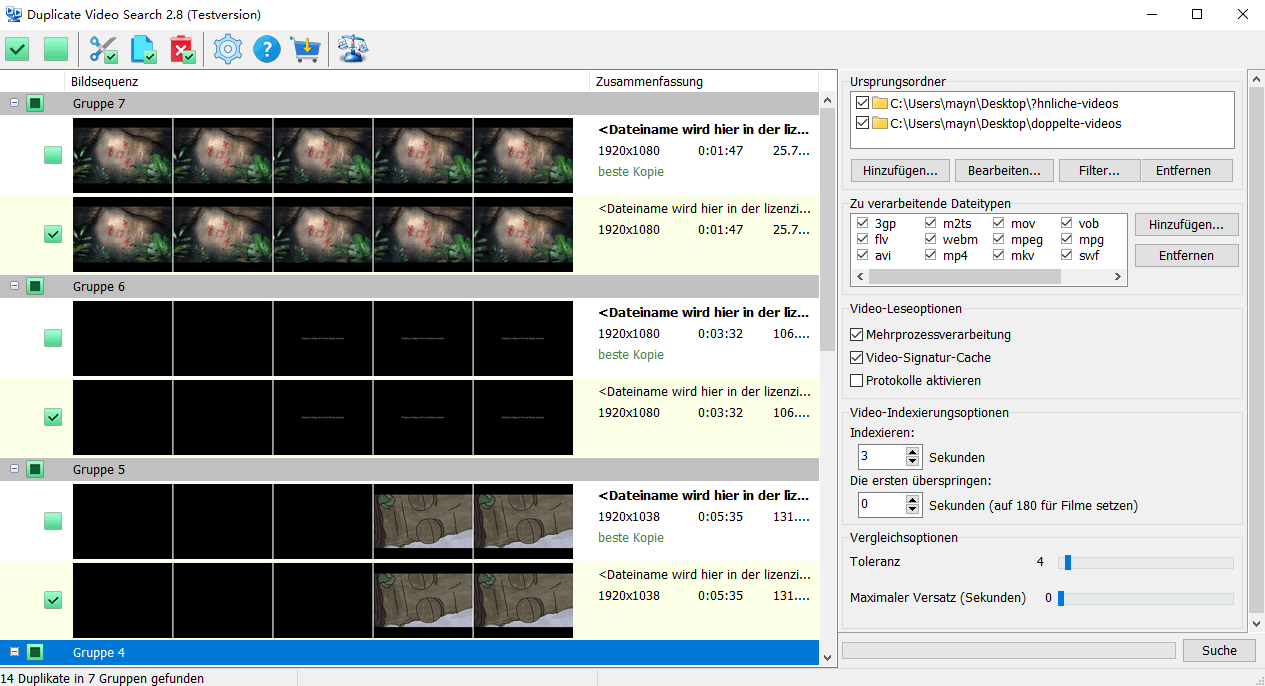The image size is (1265, 686).
Task: Toggle the Gruppe 5 group checkbox
Action: 35,469
